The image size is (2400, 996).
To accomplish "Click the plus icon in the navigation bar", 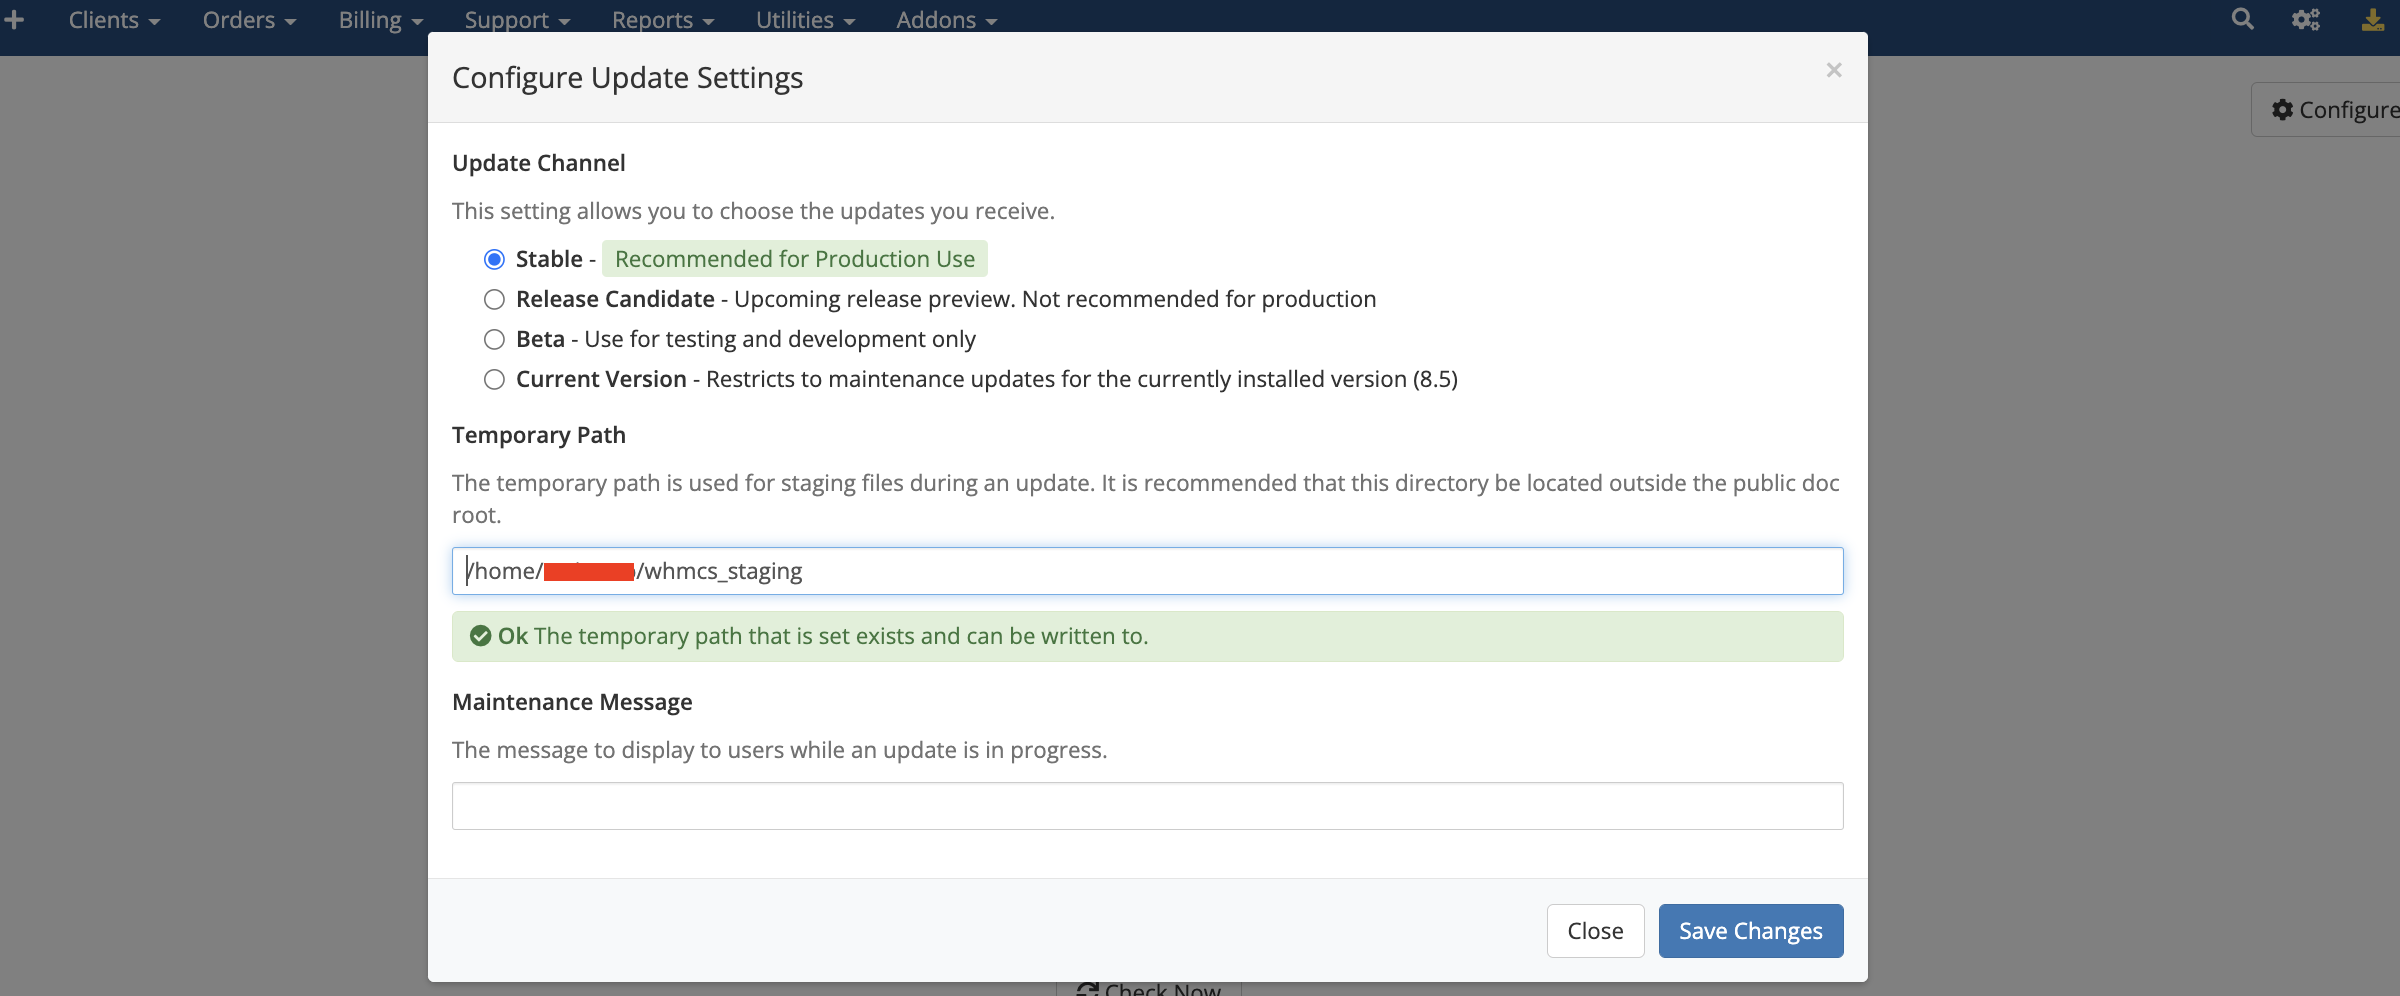I will point(14,19).
